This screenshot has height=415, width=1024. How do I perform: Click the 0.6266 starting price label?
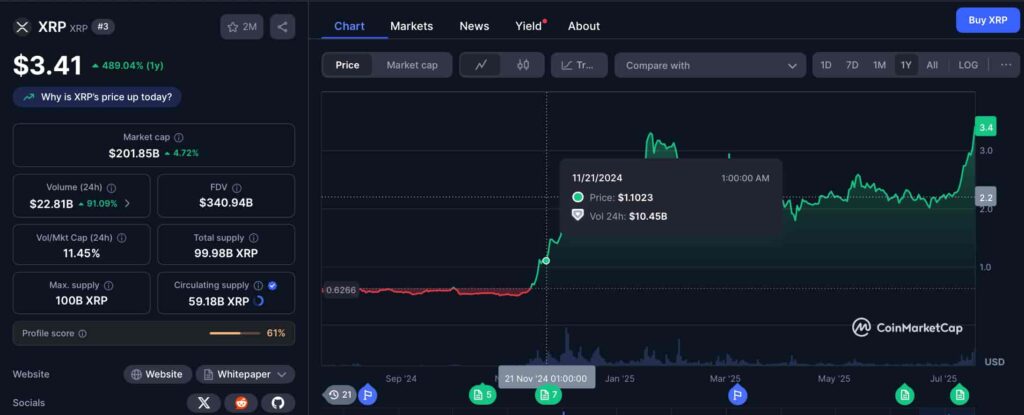[x=341, y=290]
